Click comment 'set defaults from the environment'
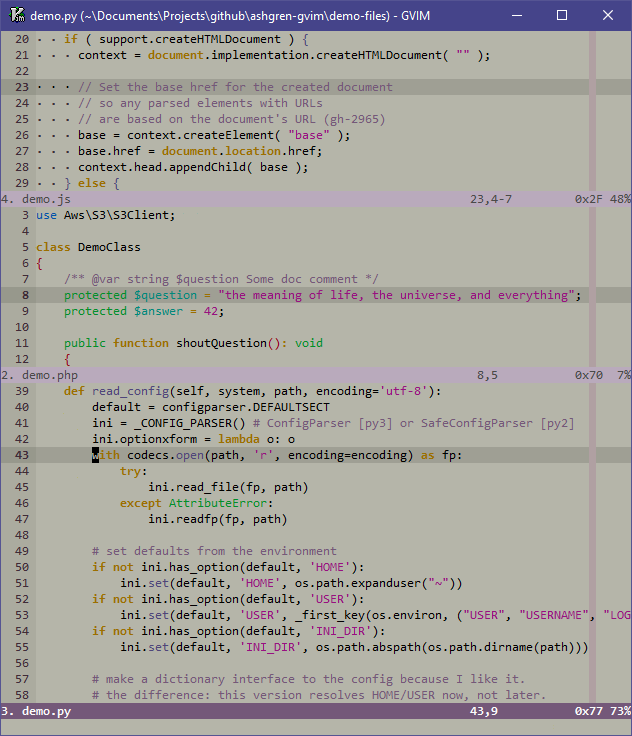The width and height of the screenshot is (632, 736). tap(222, 551)
